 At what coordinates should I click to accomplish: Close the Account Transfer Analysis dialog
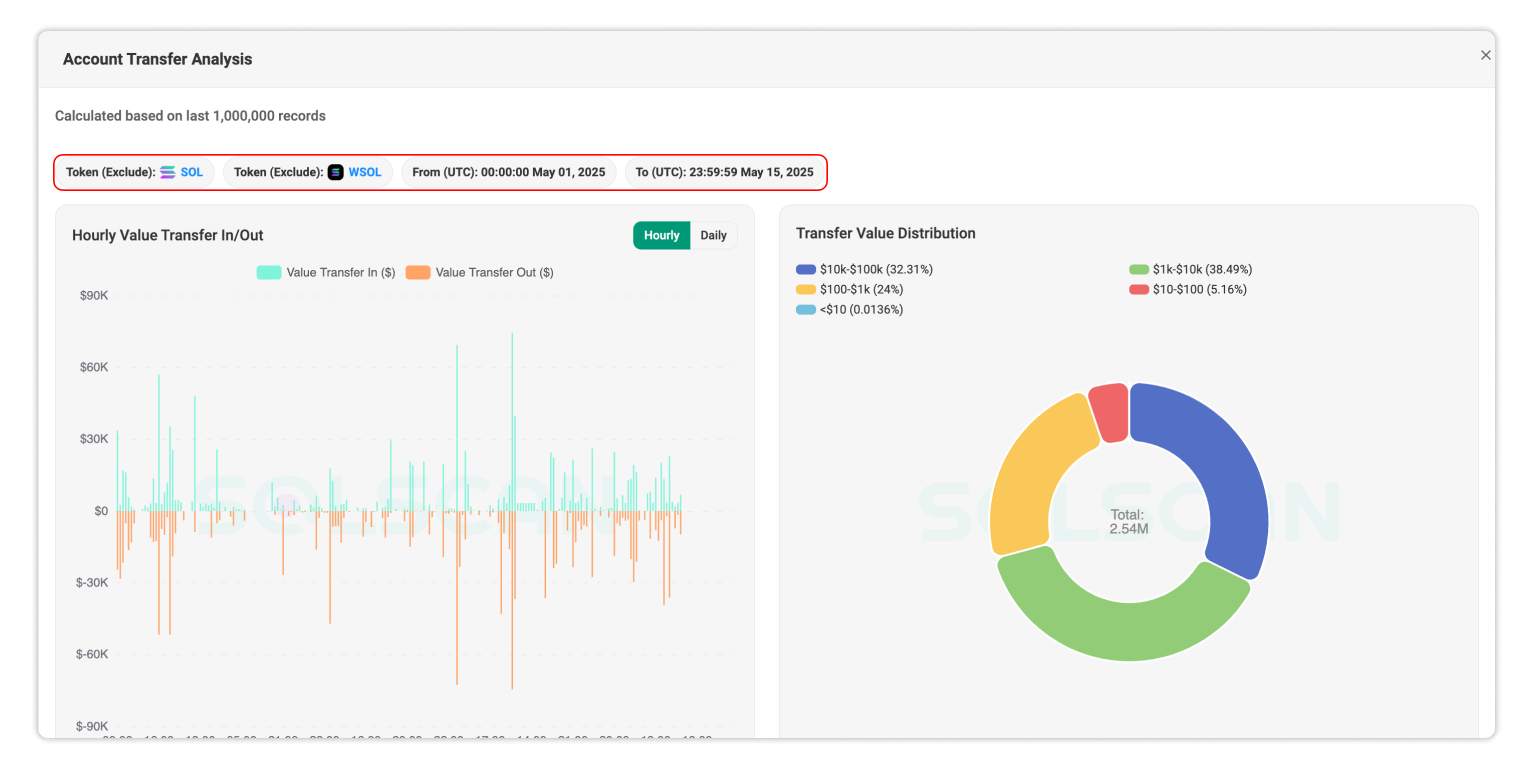tap(1485, 56)
